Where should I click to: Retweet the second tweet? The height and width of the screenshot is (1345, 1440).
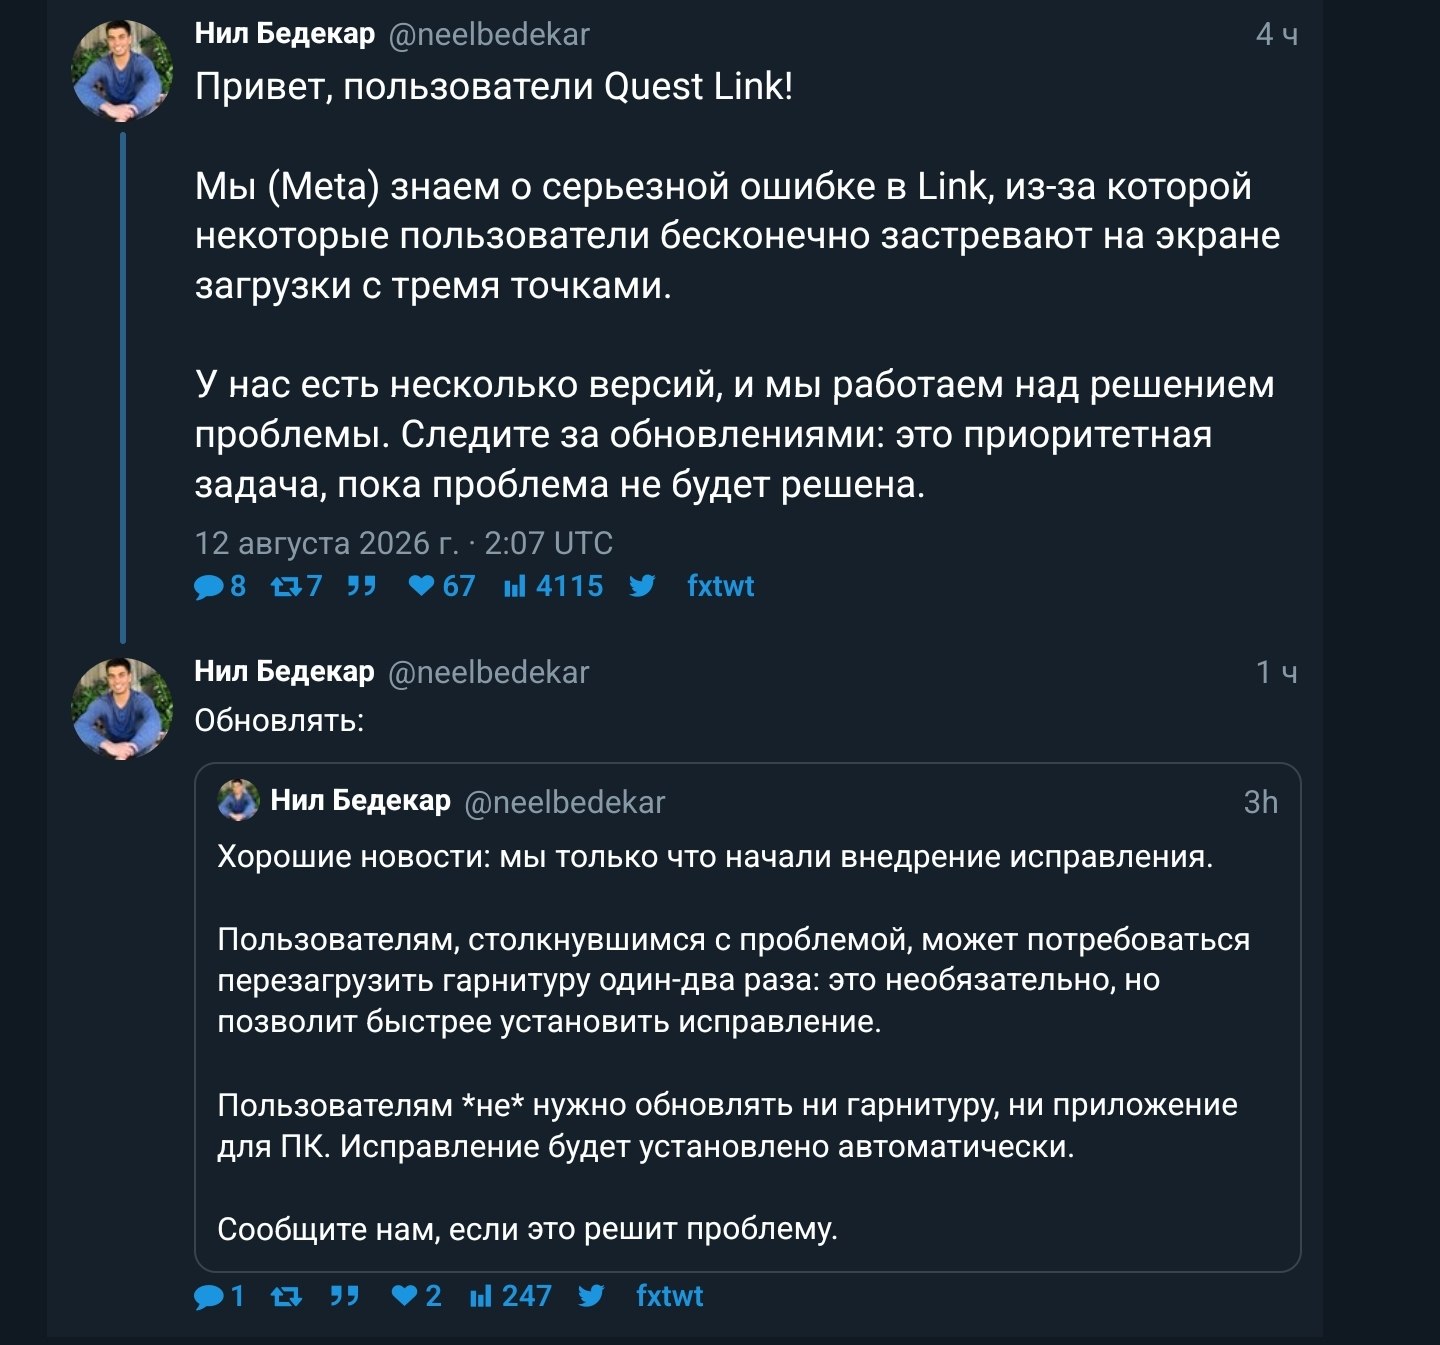[x=287, y=1296]
